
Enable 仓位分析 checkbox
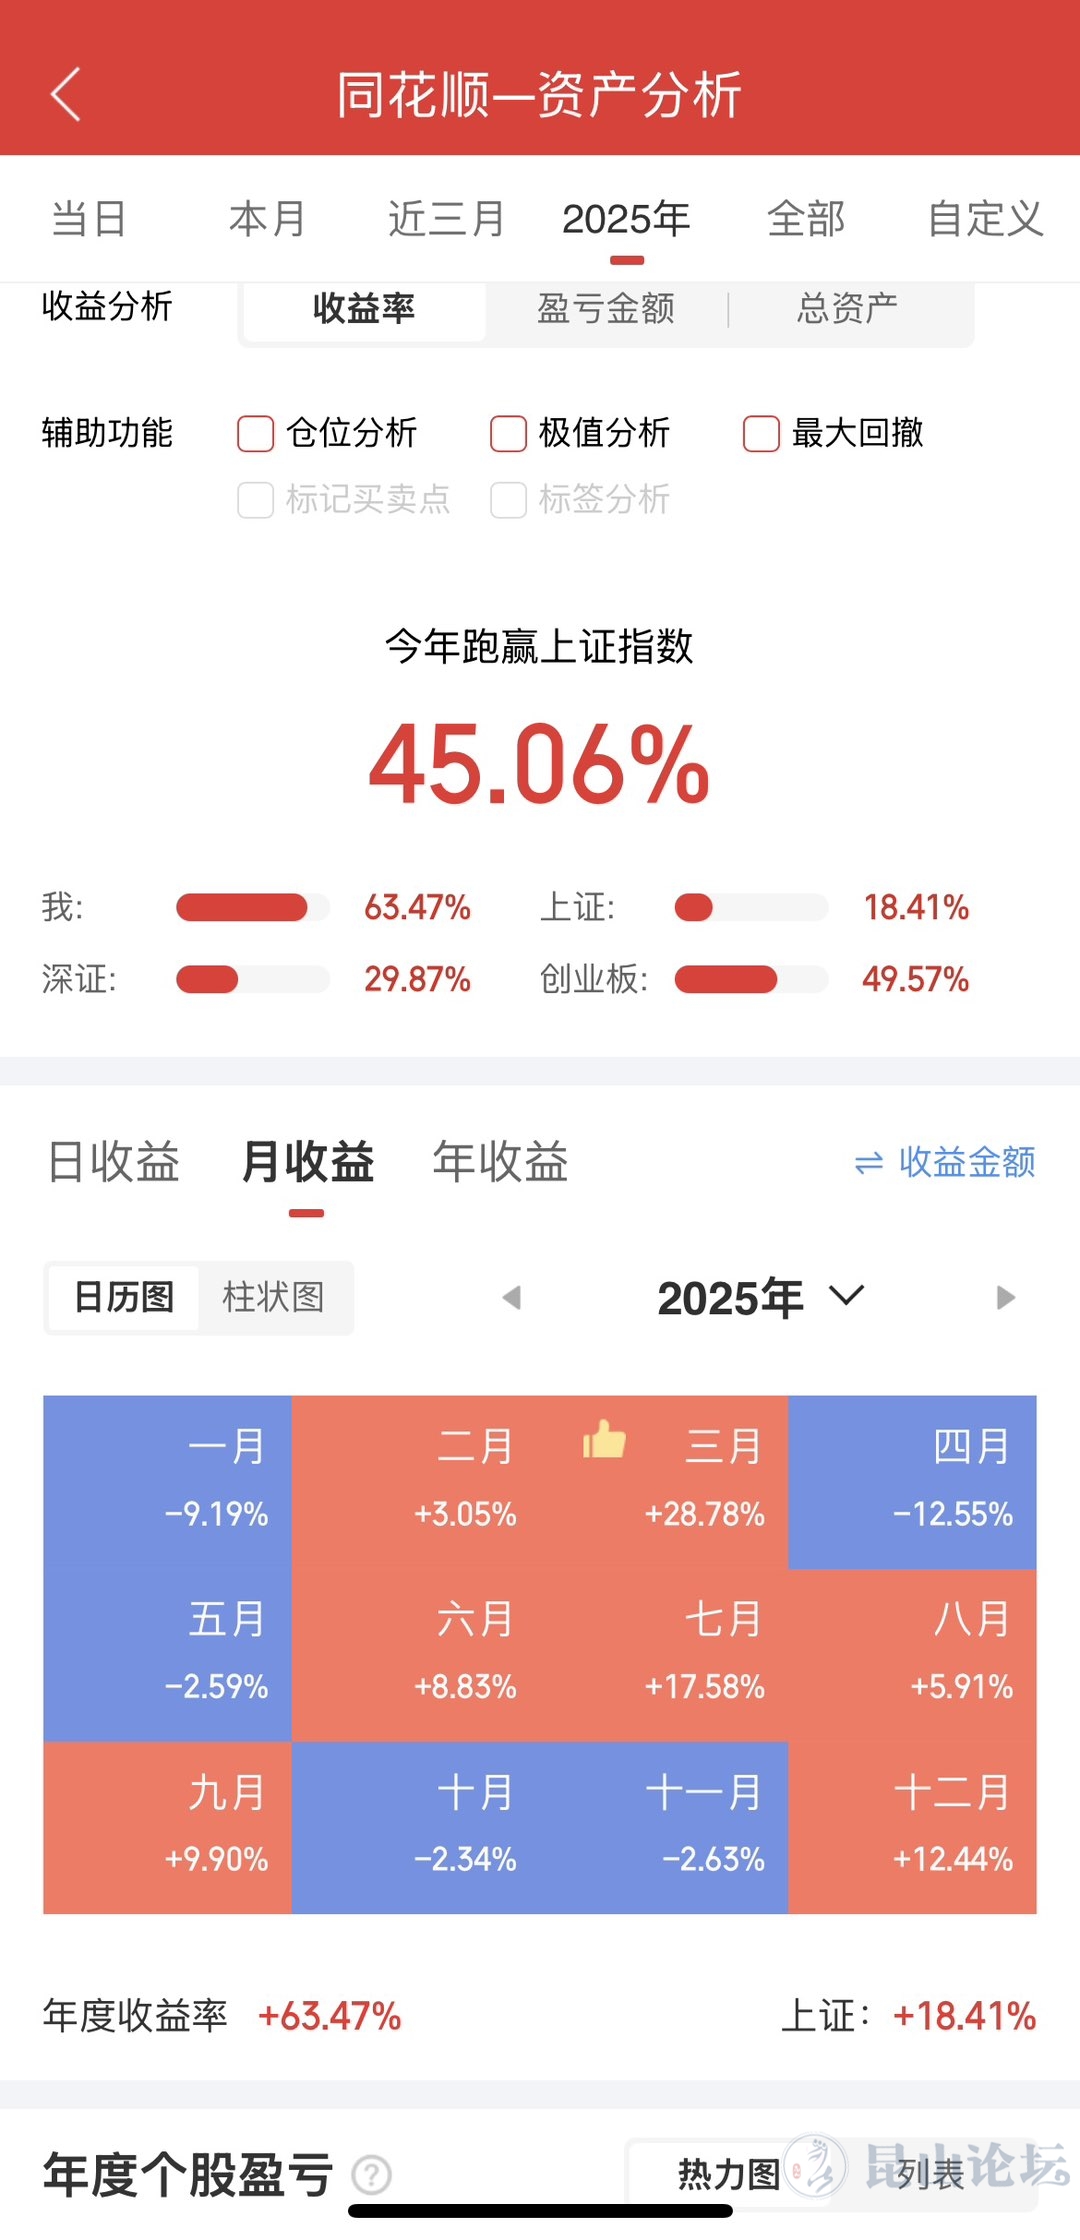click(x=256, y=434)
